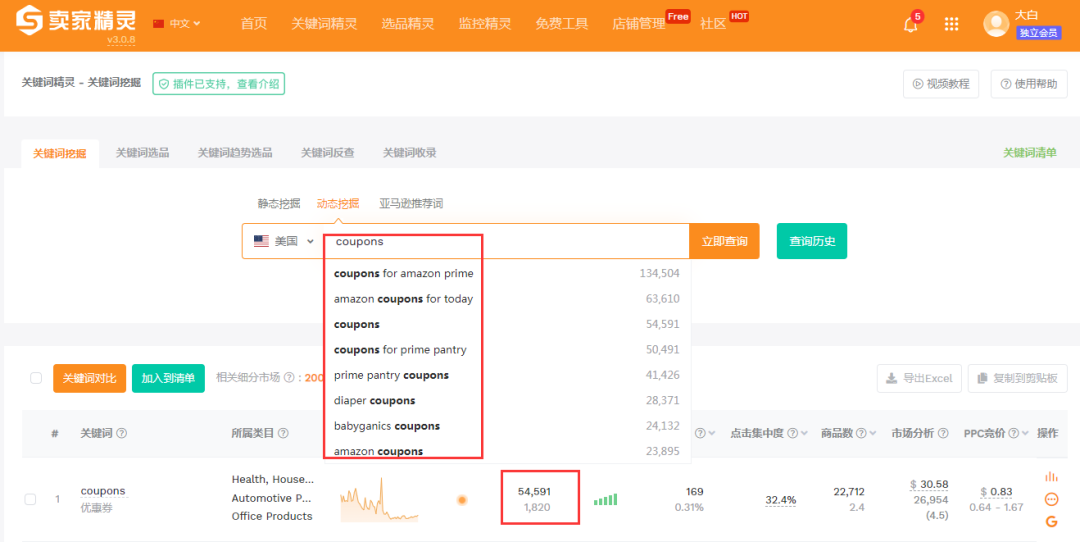1080x542 pixels.
Task: Tick the select-all checkbox above table
Action: tap(36, 378)
